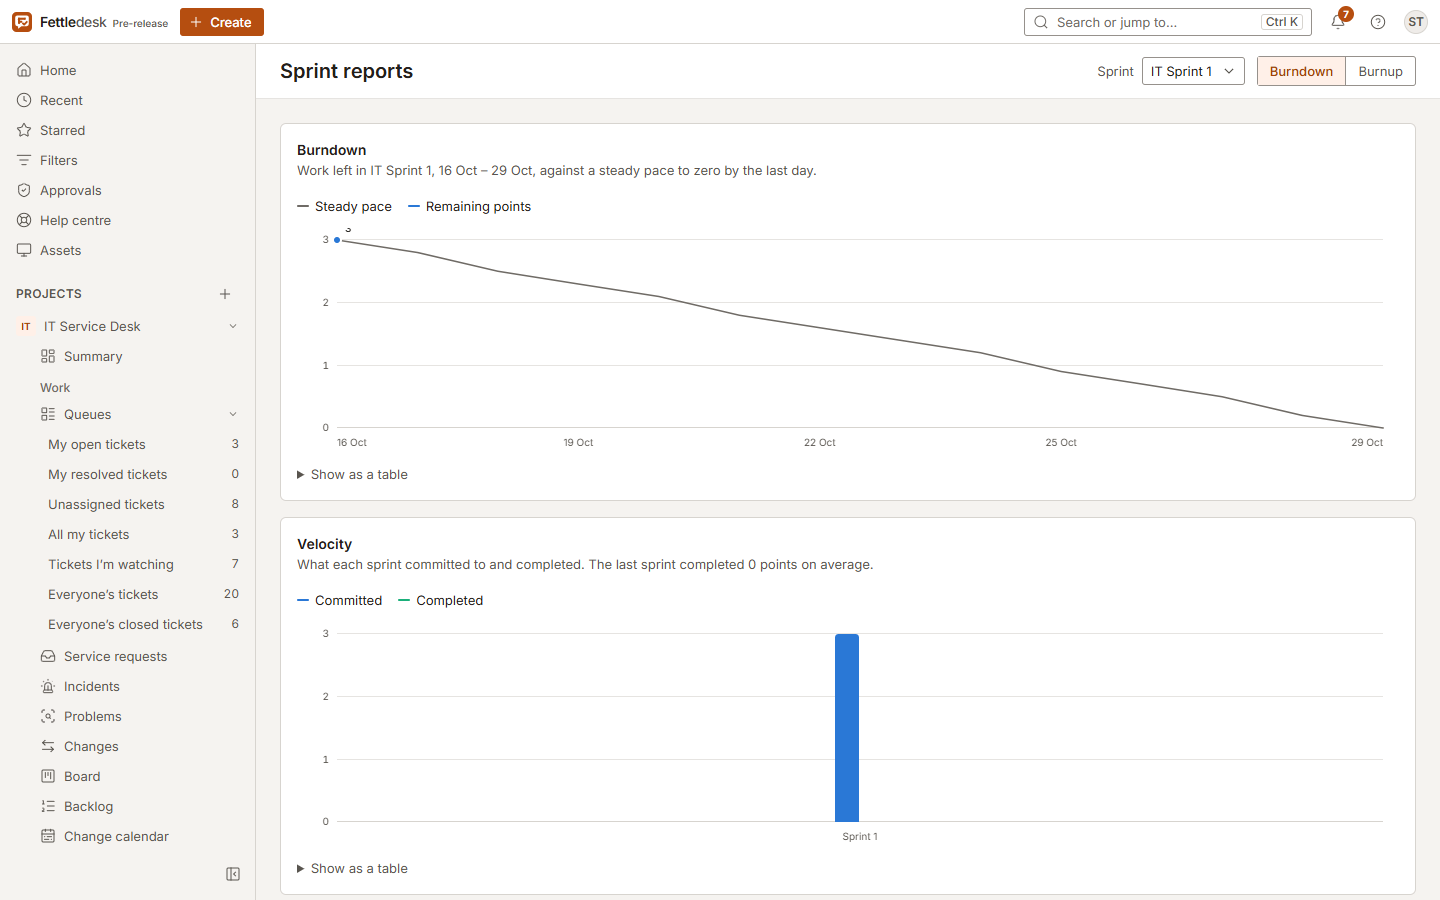Click the Create button
Screen dimensions: 1440x900
coord(222,22)
